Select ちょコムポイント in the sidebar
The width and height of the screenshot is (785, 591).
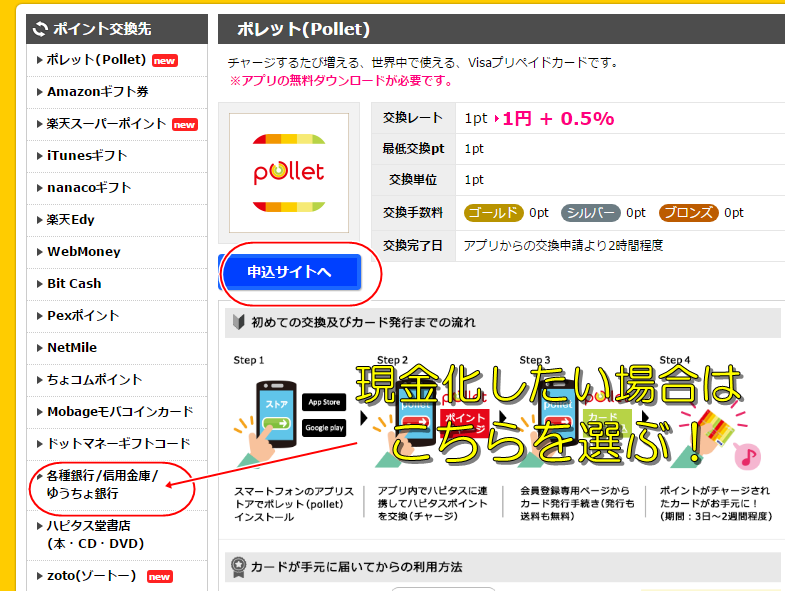point(95,380)
